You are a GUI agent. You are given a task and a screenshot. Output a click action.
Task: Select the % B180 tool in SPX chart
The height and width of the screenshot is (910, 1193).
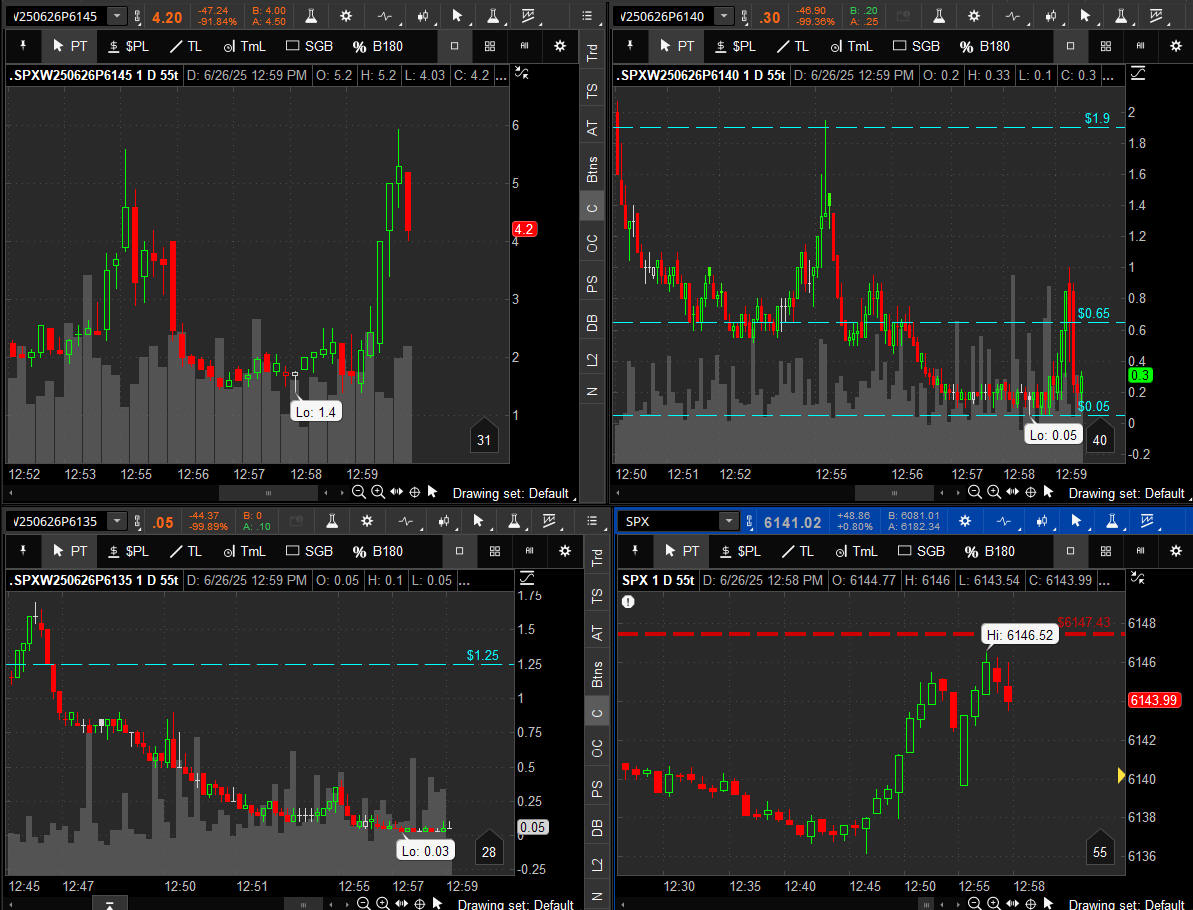click(x=989, y=551)
